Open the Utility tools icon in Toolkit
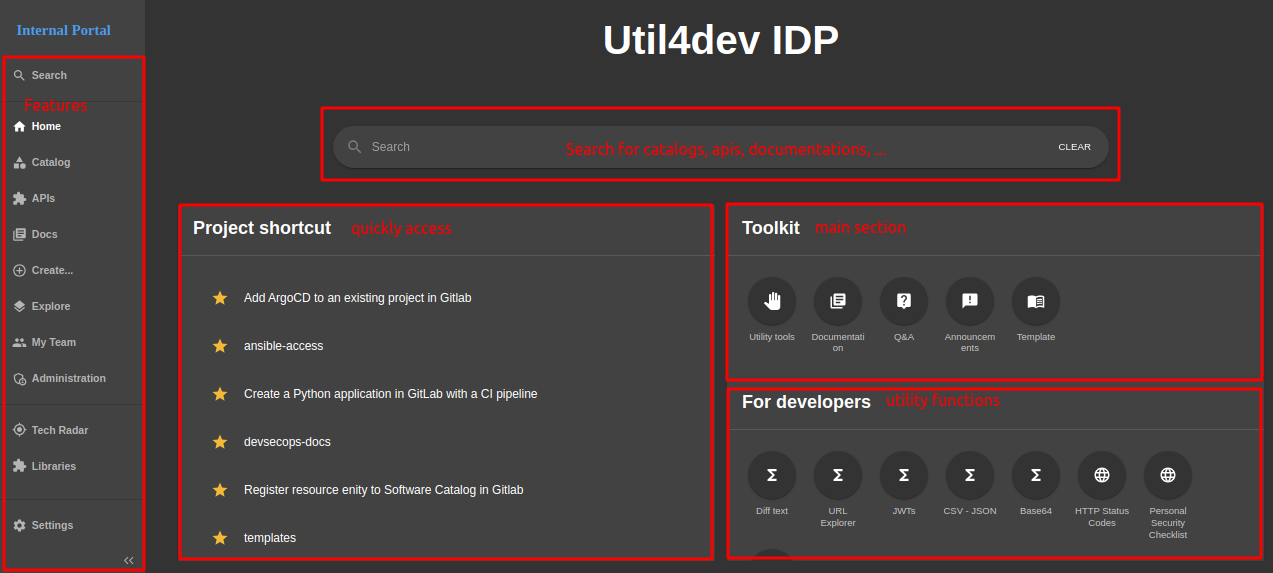Screen dimensions: 1273x573 pos(772,301)
